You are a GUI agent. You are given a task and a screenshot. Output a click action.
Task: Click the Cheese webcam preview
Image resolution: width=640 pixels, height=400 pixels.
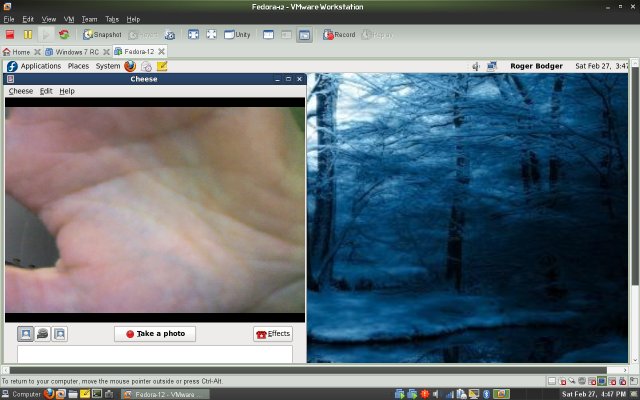click(155, 210)
